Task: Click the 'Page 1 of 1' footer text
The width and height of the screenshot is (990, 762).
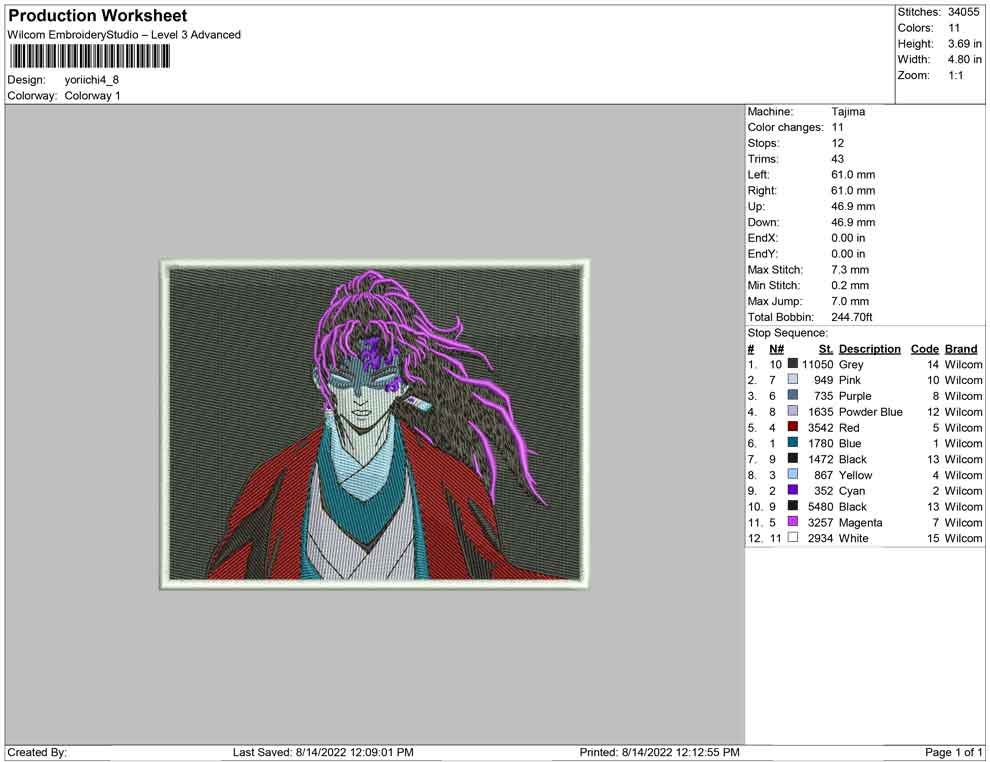Action: [x=953, y=752]
